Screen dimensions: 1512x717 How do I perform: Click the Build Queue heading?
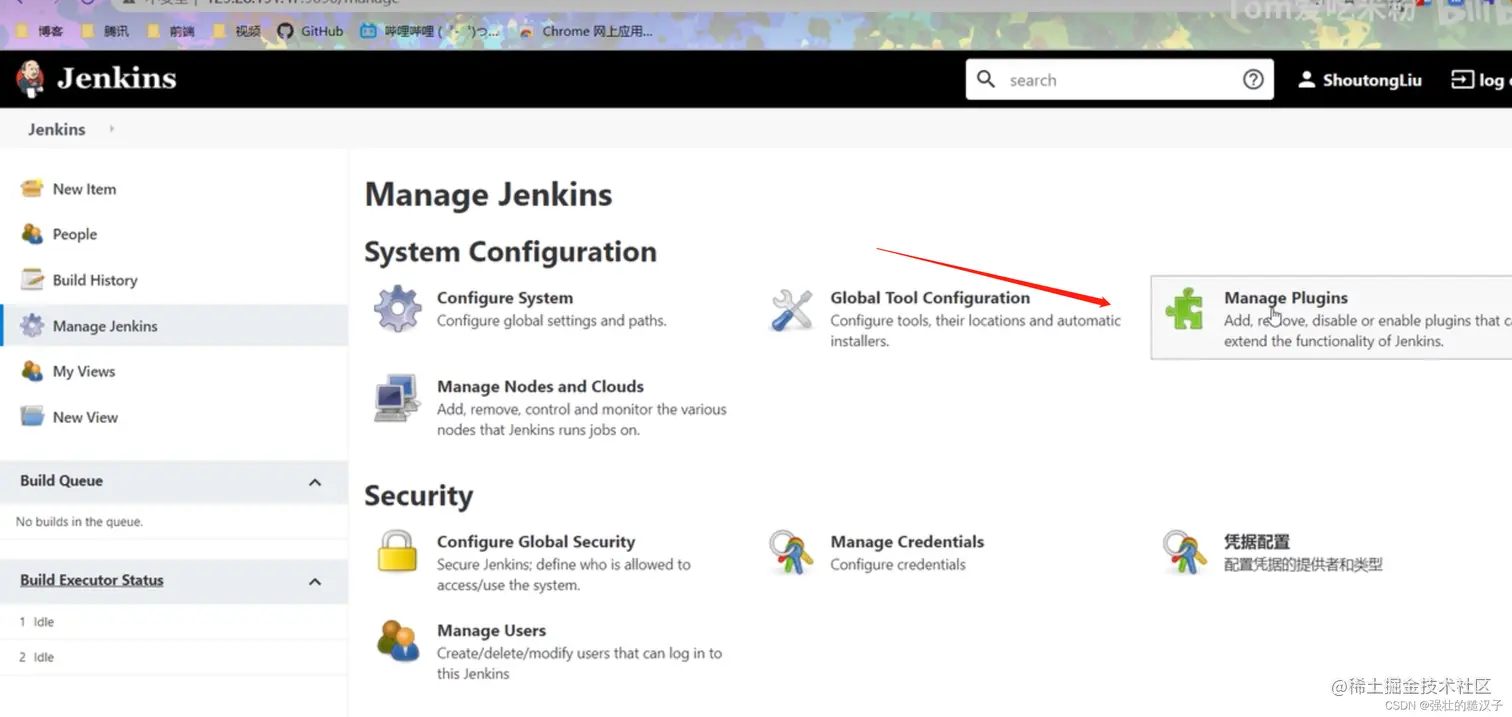(x=61, y=481)
